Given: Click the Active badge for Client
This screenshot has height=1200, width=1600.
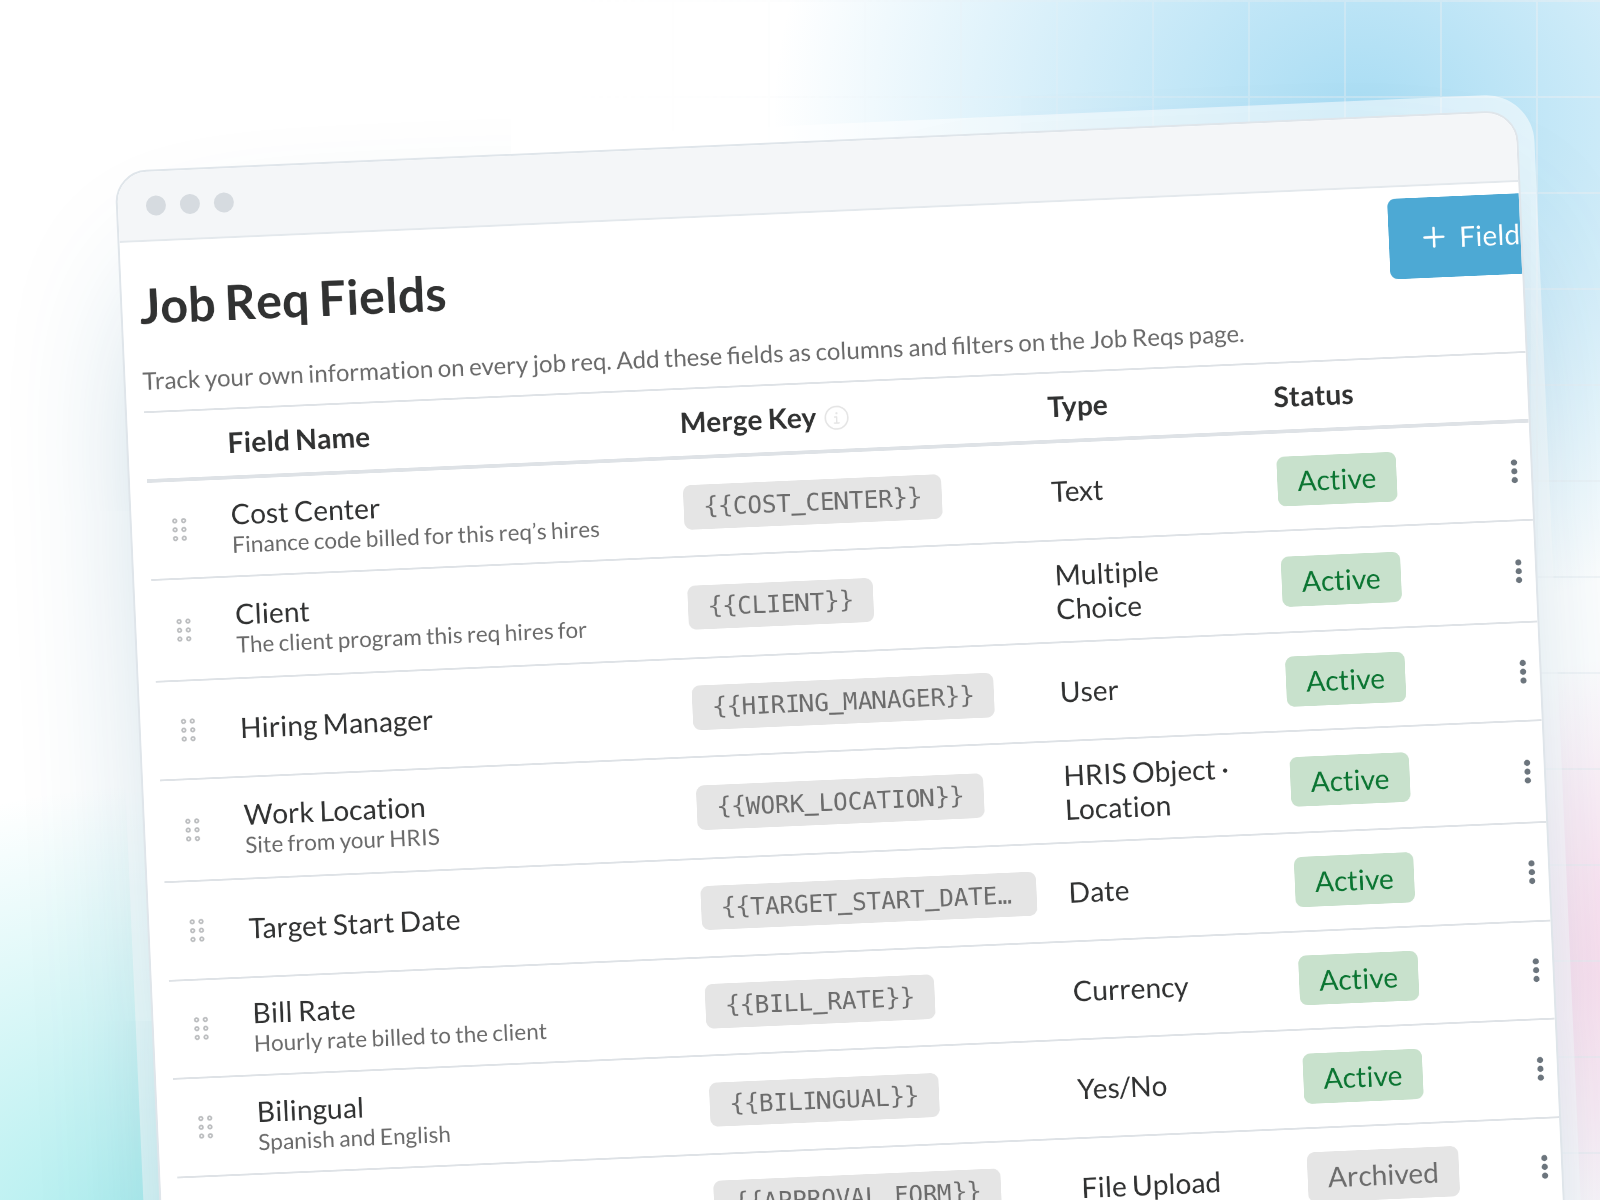Looking at the screenshot, I should click(1341, 580).
